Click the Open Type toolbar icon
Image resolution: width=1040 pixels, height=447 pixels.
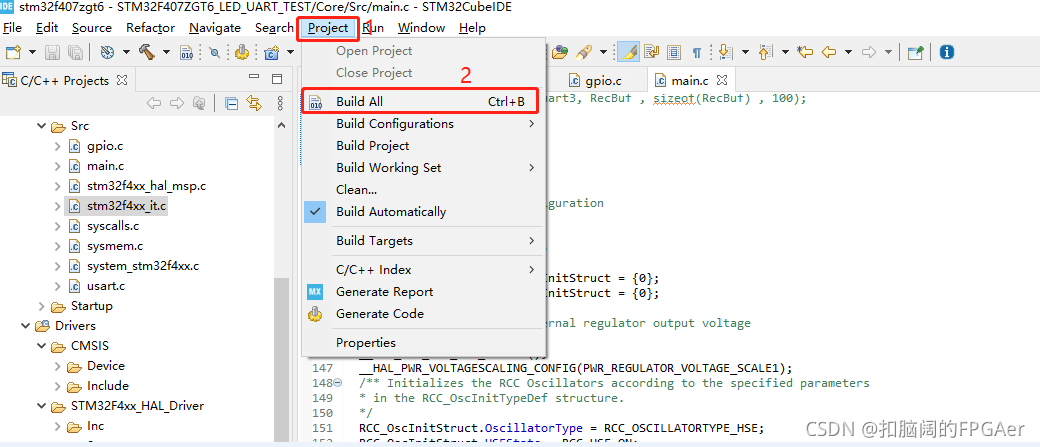point(560,52)
